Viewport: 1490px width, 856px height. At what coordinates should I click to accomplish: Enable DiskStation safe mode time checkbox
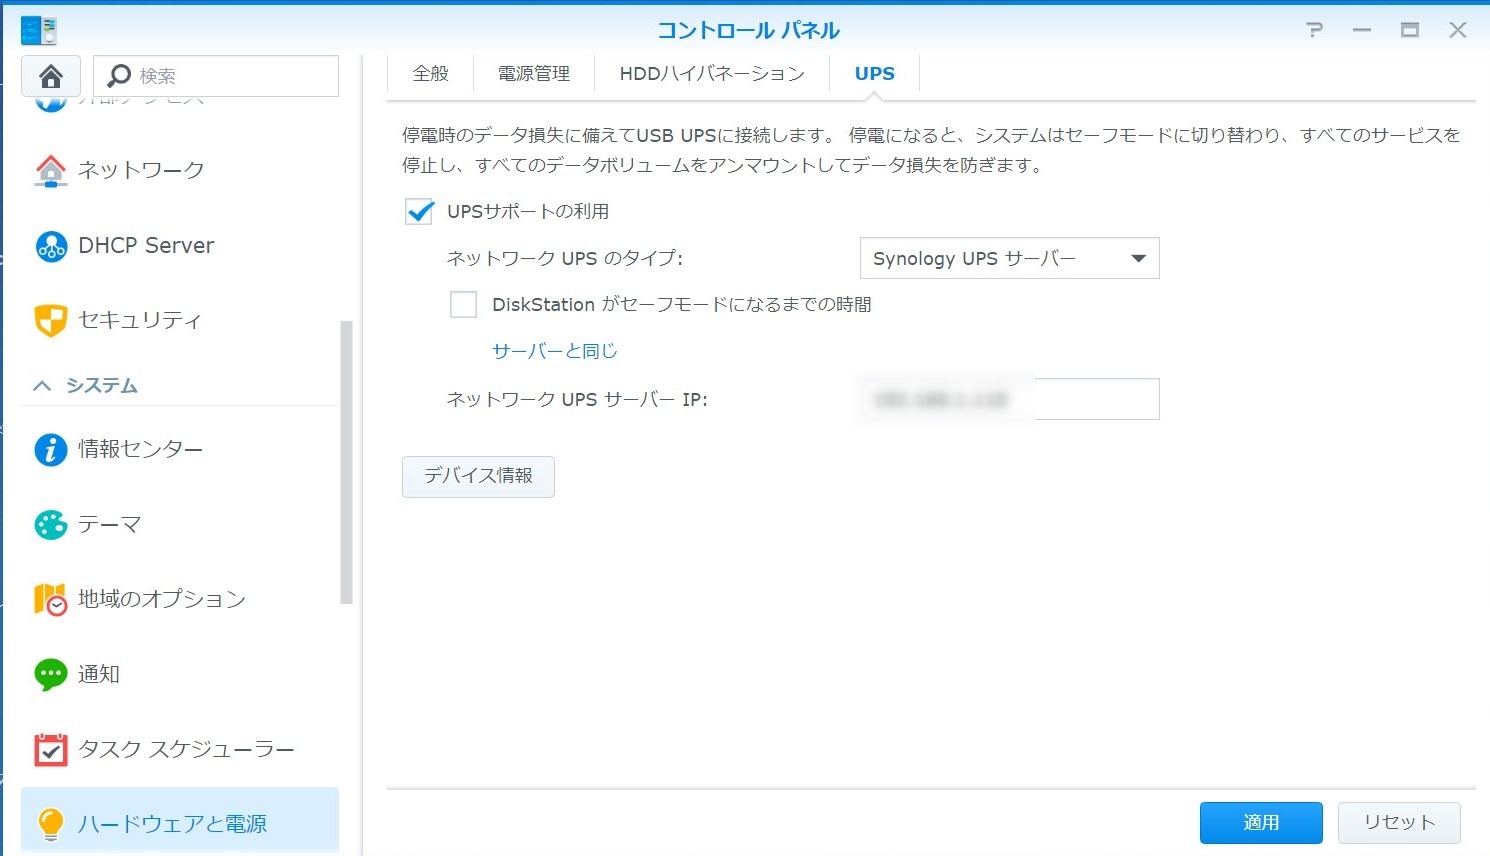pyautogui.click(x=463, y=304)
